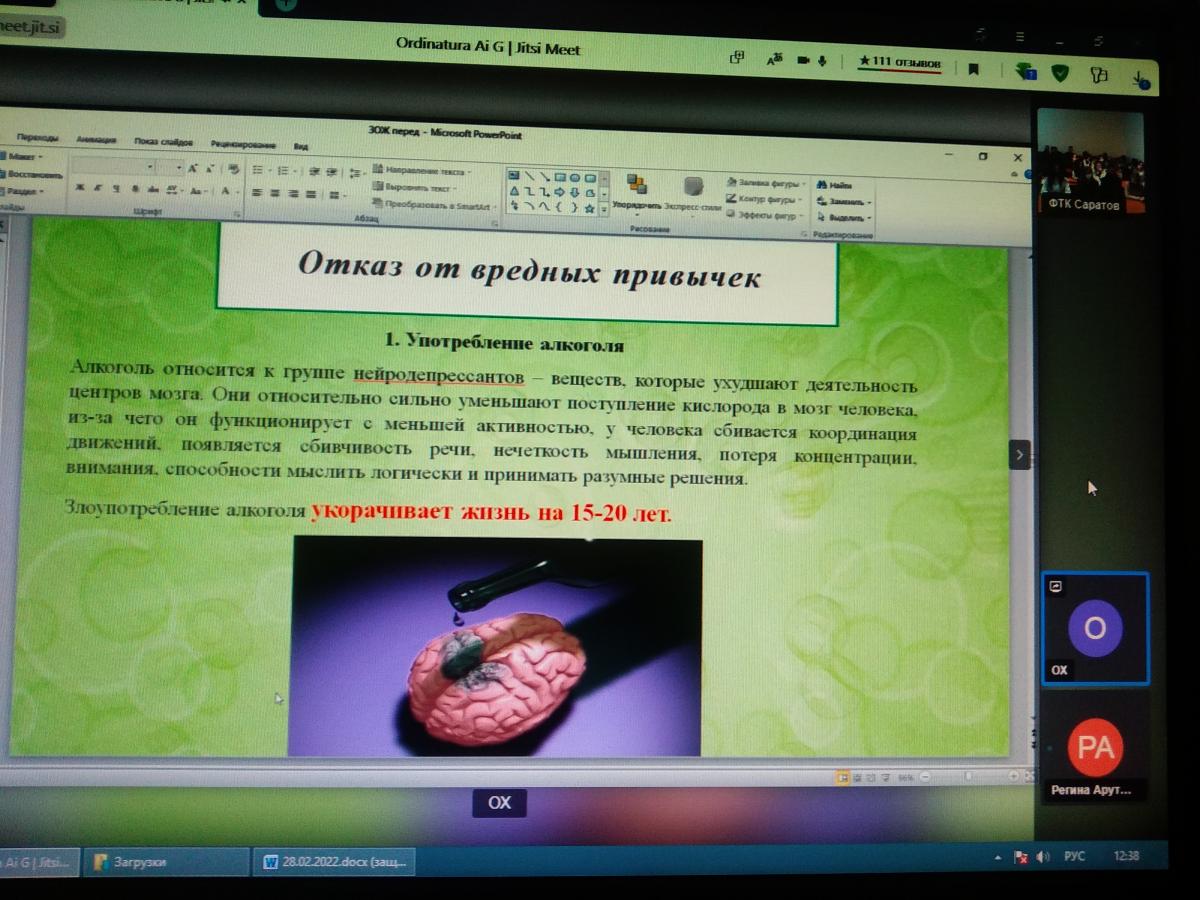Click the numbered list icon
The height and width of the screenshot is (900, 1200).
[284, 172]
